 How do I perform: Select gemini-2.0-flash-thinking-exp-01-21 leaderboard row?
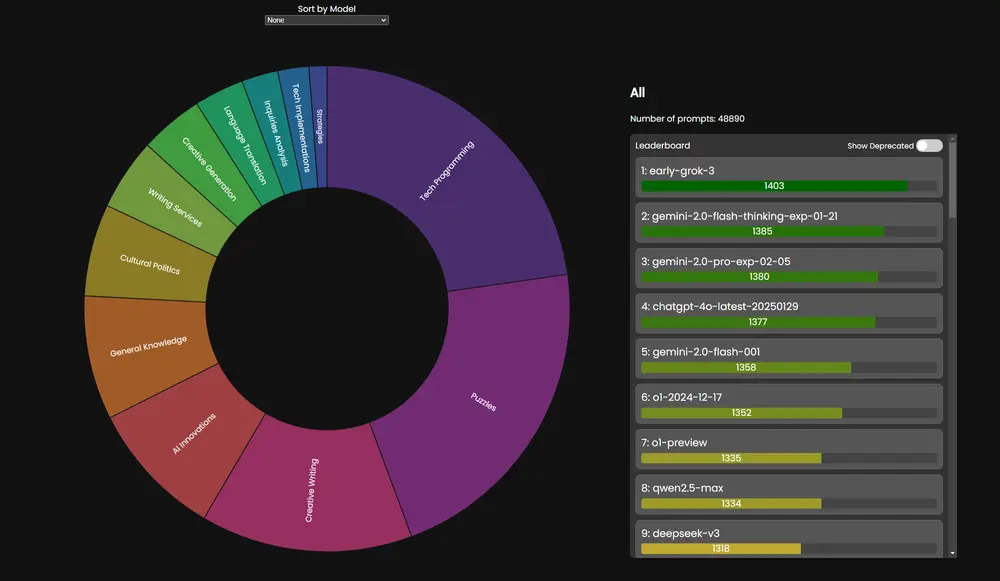[788, 222]
